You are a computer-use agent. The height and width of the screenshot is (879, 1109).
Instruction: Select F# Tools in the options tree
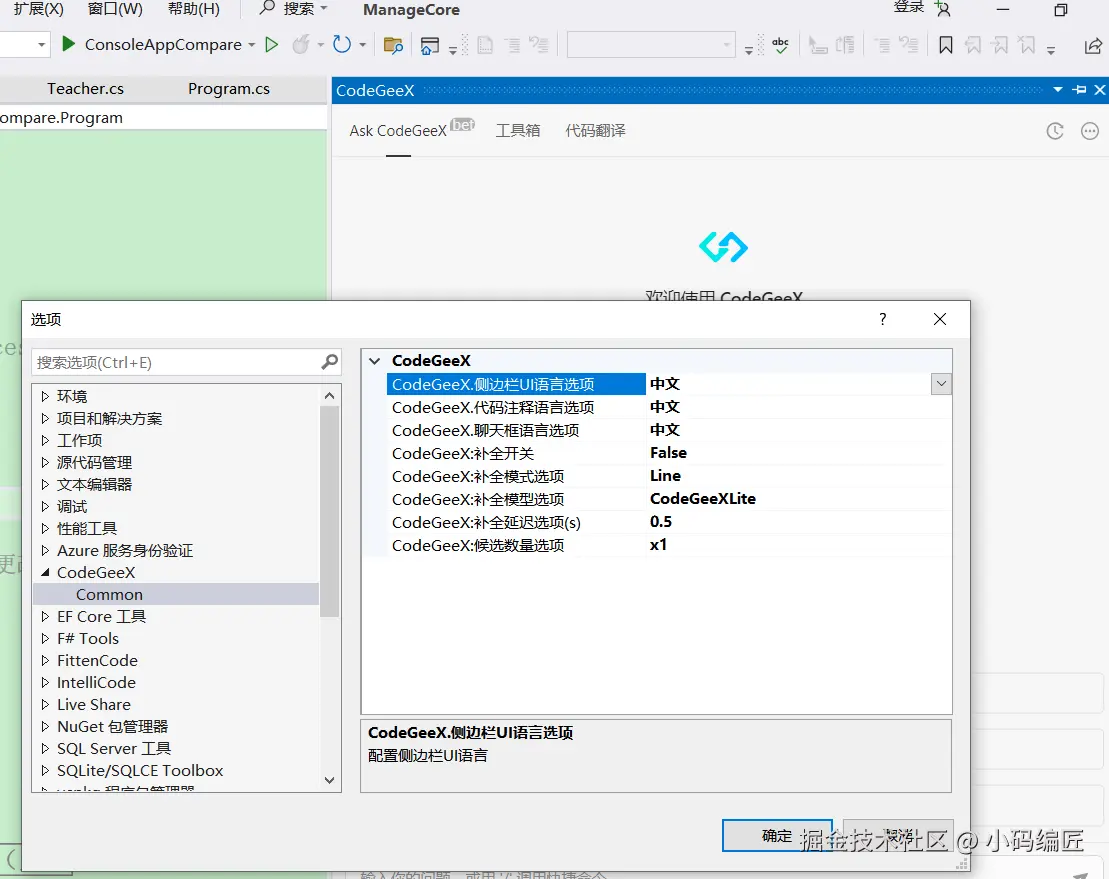88,639
